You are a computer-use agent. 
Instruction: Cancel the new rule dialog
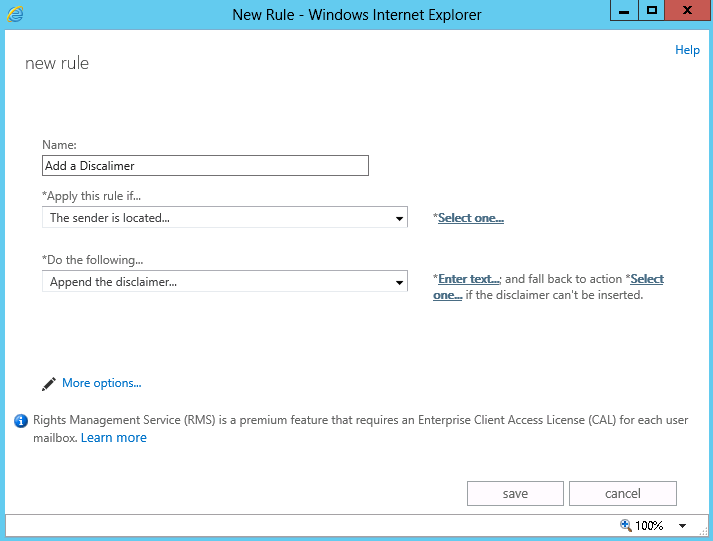[623, 493]
